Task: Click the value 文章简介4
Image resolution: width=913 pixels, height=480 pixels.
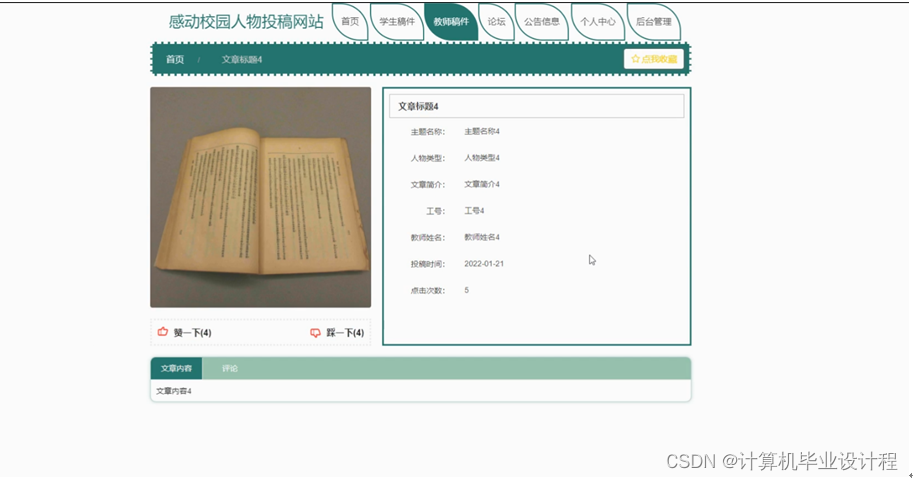Action: click(x=482, y=184)
